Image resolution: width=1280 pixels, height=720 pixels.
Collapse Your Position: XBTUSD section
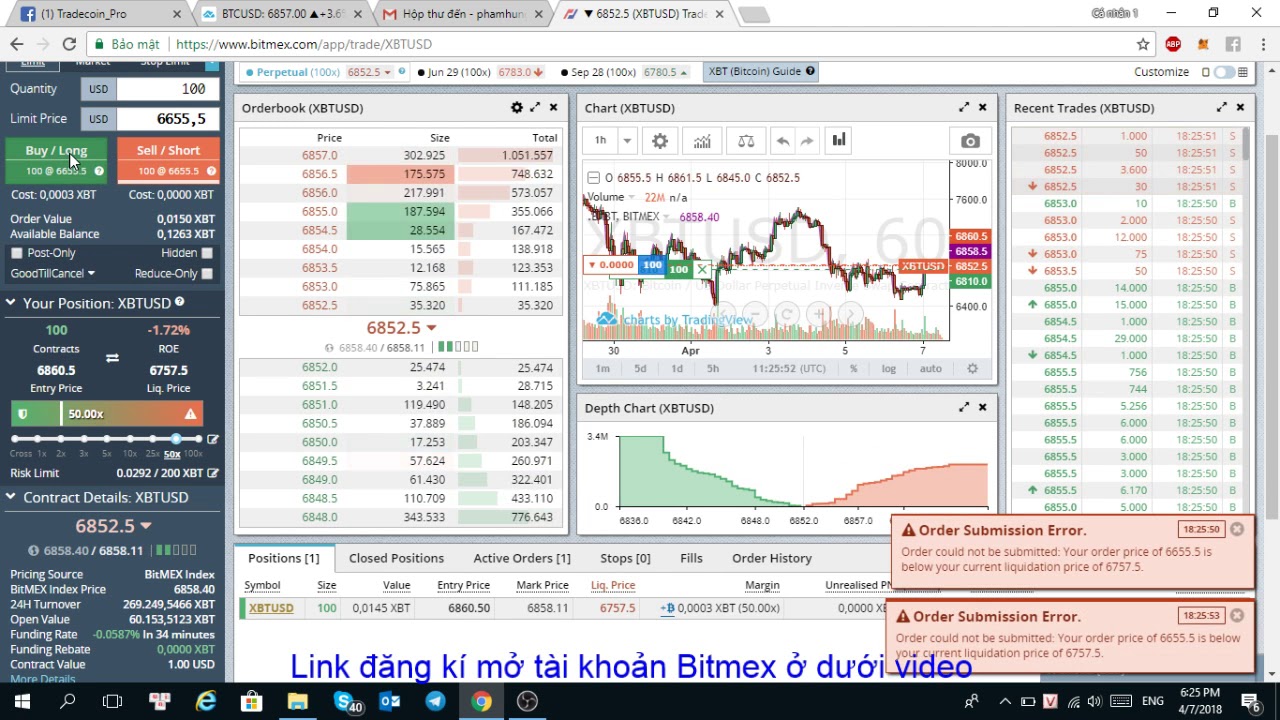pyautogui.click(x=10, y=303)
